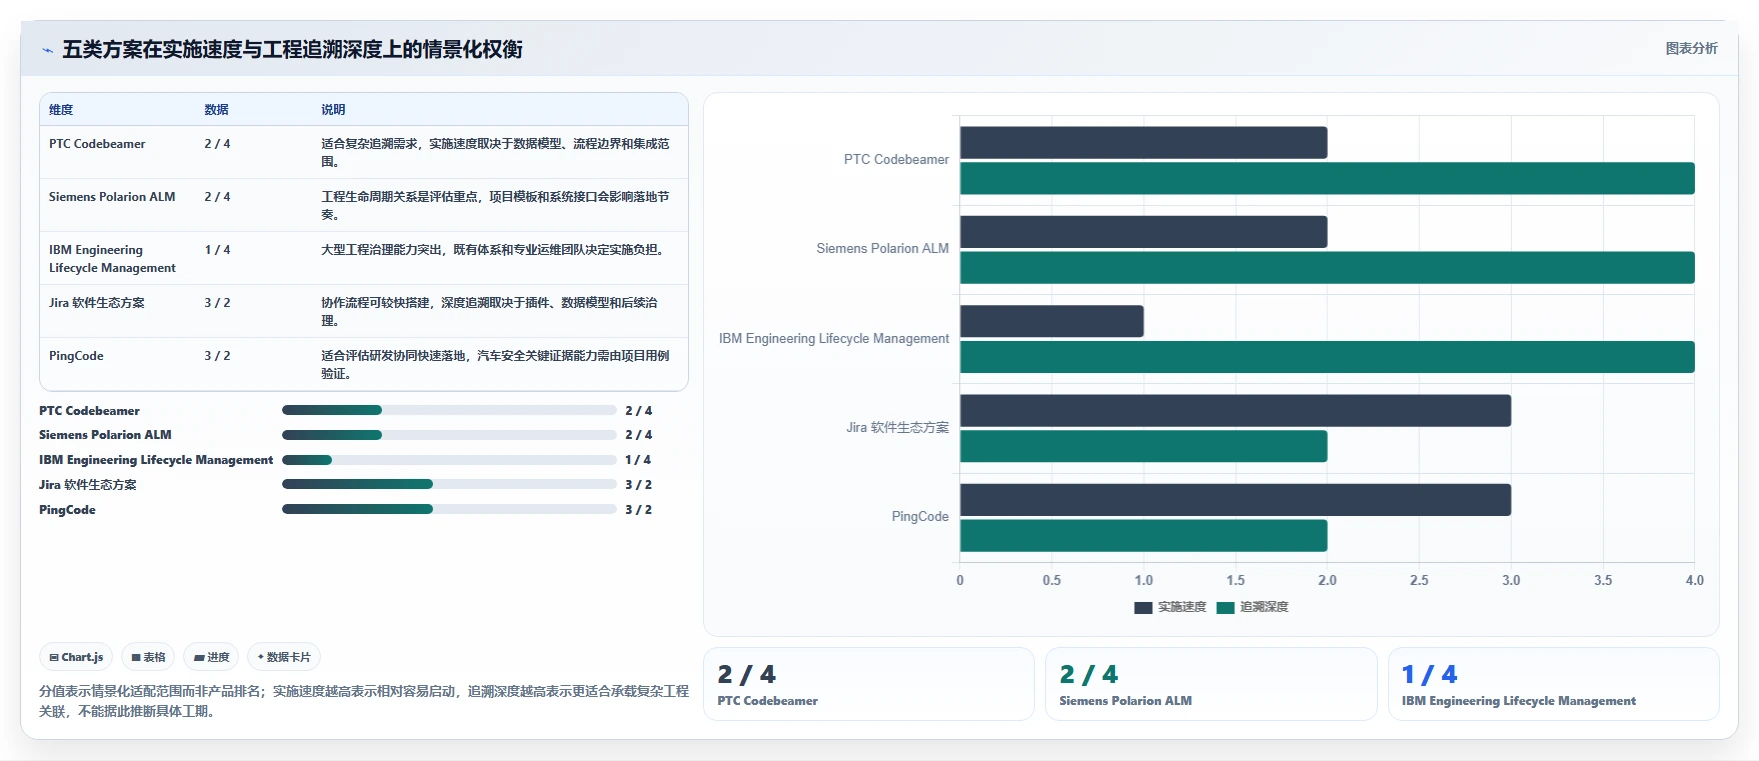
Task: Click IBM Engineering green 追溯深度 chart bar
Action: pos(1327,357)
